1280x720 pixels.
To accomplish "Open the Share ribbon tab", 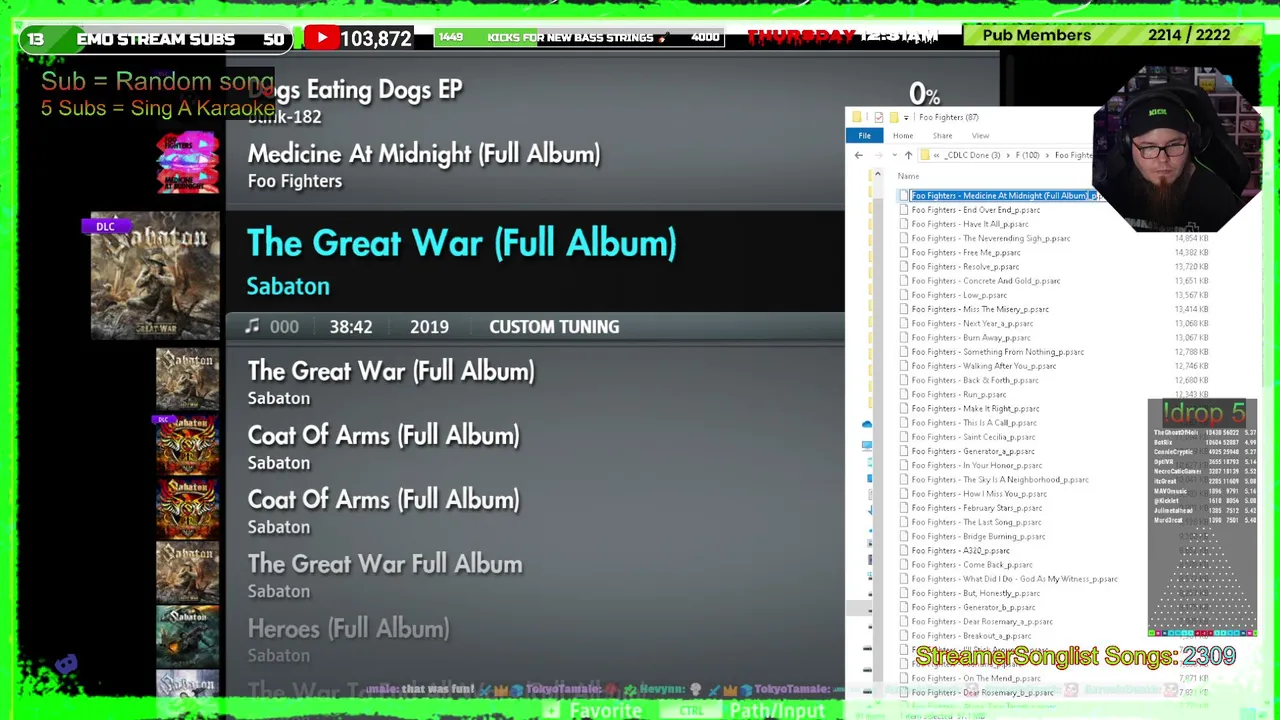I will 942,136.
